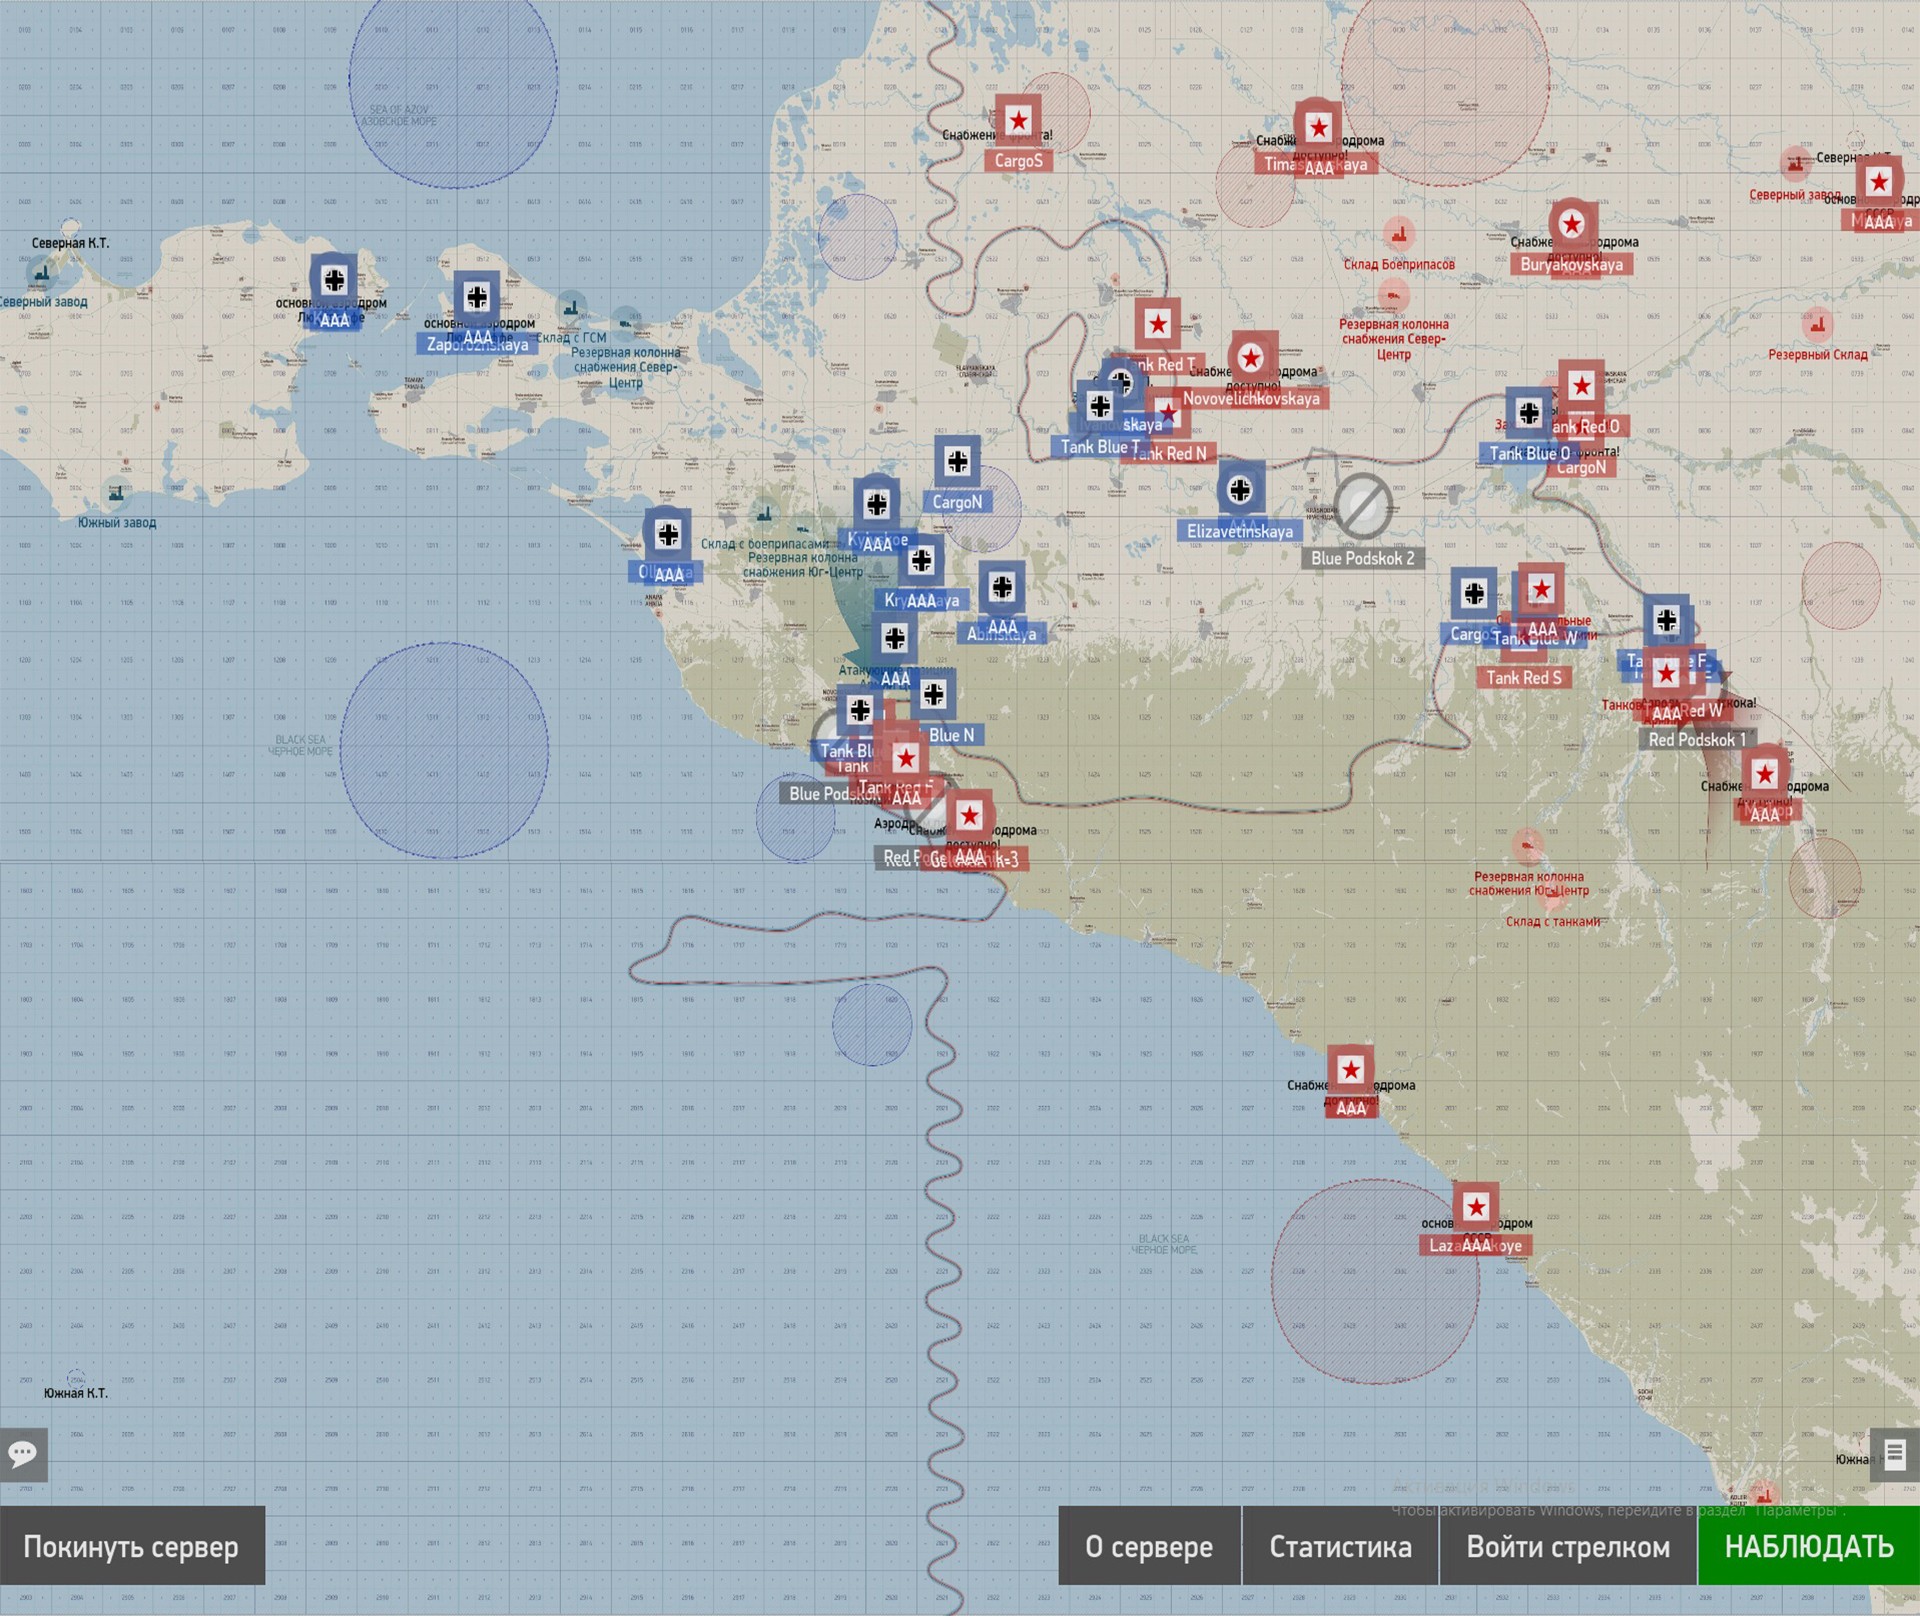Click the chat speech bubble icon
Viewport: 1920px width, 1620px height.
(22, 1453)
